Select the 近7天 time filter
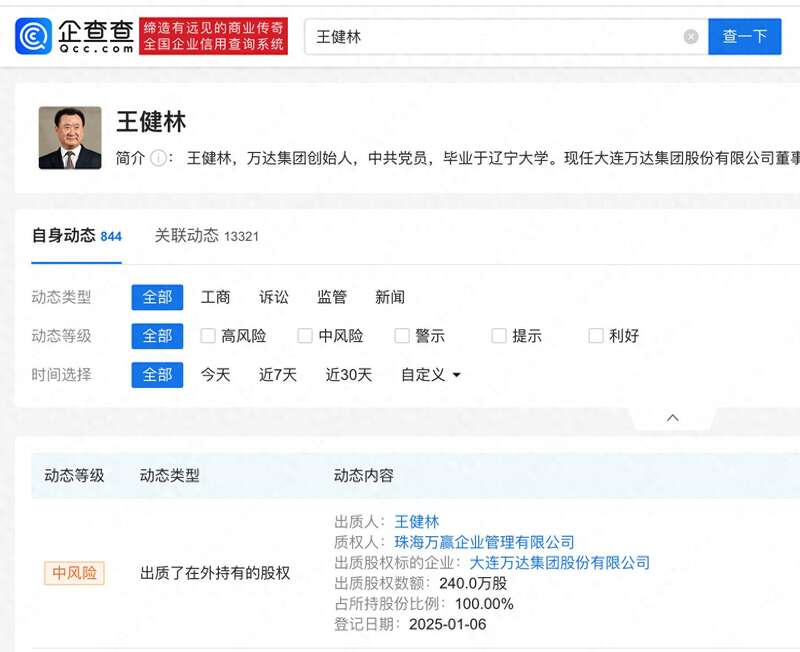The height and width of the screenshot is (652, 800). pos(278,375)
